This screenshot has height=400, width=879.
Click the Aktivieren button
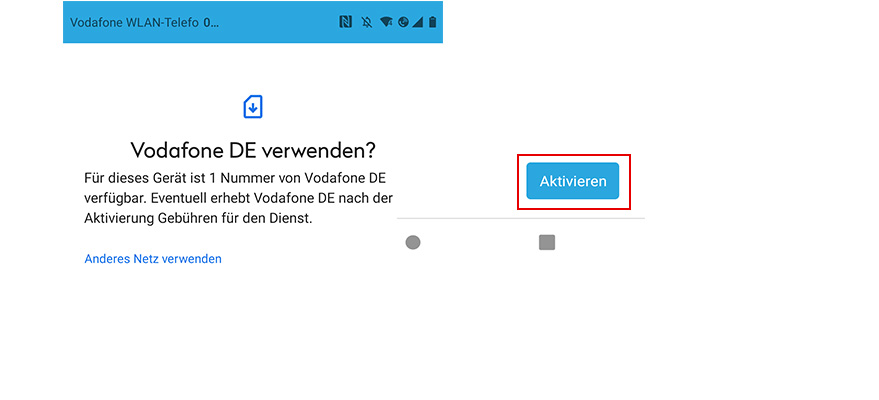pyautogui.click(x=572, y=181)
